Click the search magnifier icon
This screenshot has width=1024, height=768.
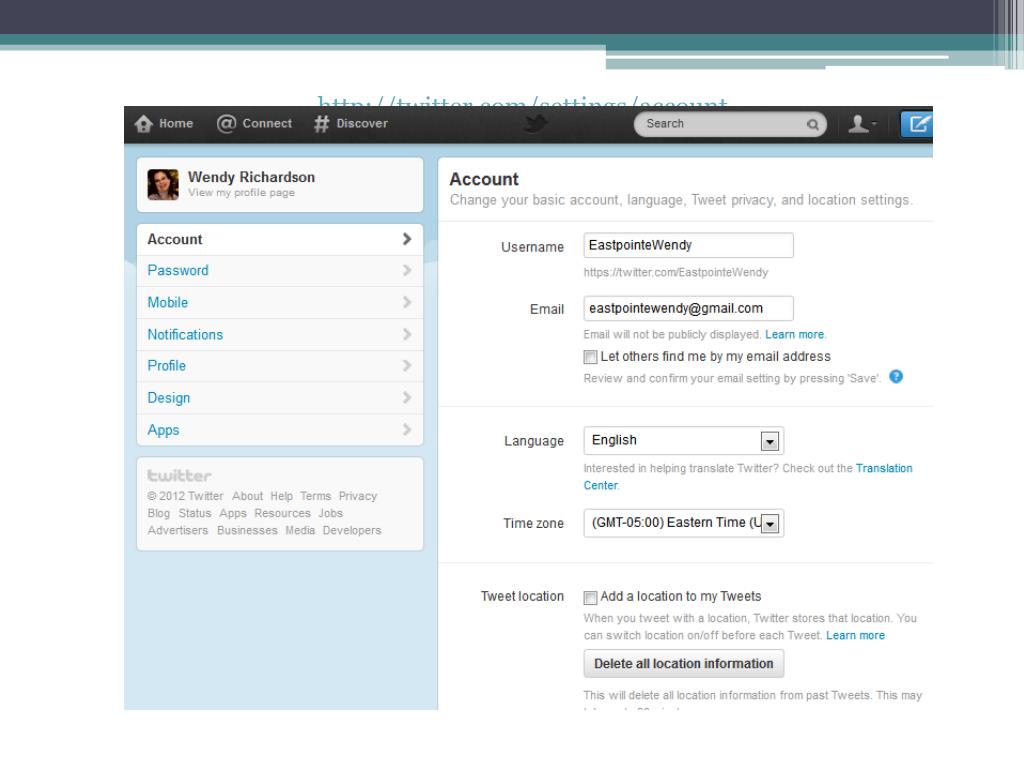(812, 124)
